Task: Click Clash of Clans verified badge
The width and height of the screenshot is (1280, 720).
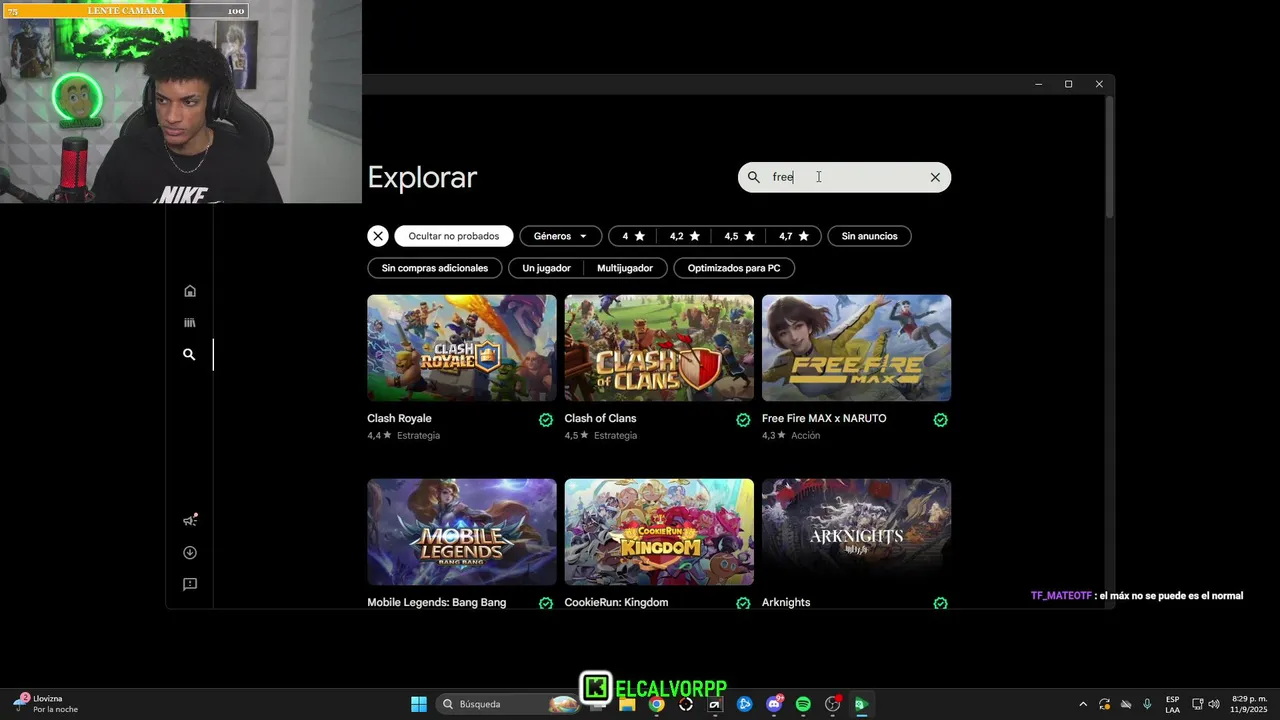Action: click(743, 420)
